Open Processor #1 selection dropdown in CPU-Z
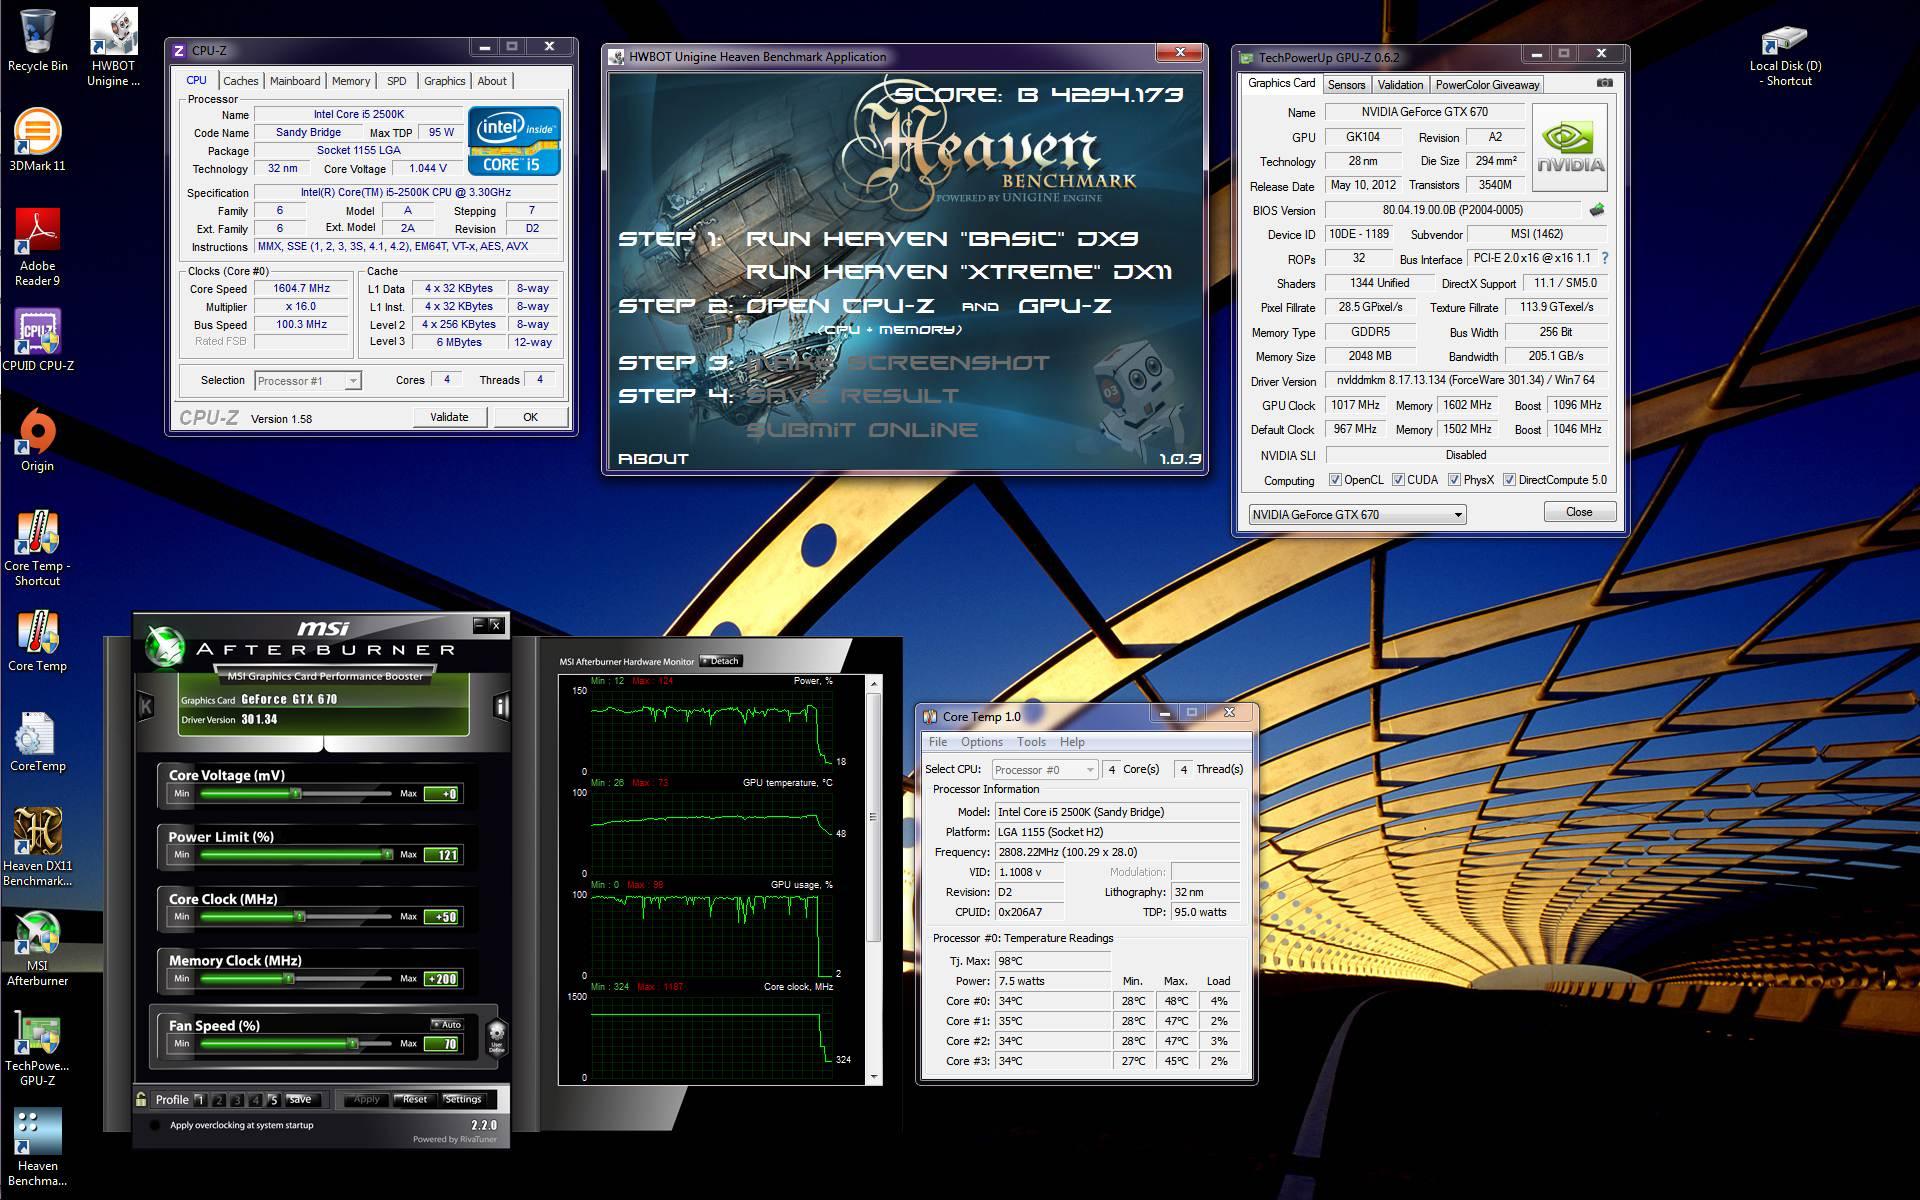 coord(307,381)
